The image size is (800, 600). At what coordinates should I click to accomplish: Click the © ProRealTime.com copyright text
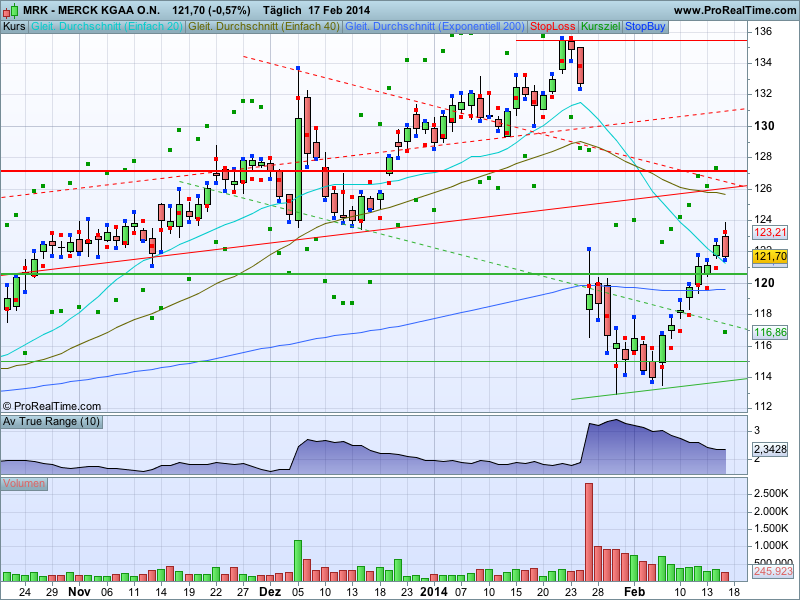[x=52, y=407]
